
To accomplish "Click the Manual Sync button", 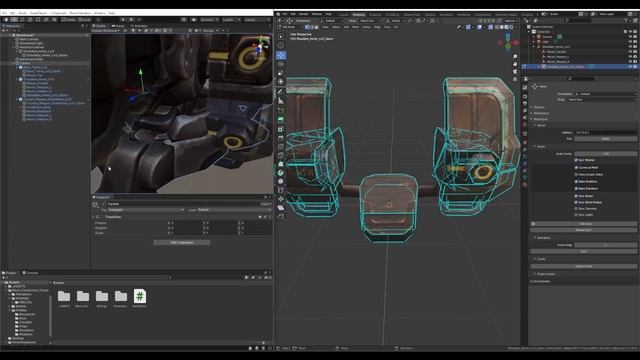I will click(x=585, y=230).
